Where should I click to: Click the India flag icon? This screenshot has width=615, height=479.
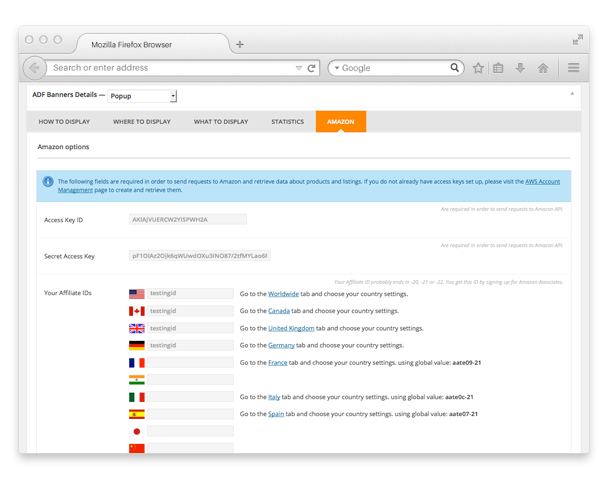click(137, 380)
